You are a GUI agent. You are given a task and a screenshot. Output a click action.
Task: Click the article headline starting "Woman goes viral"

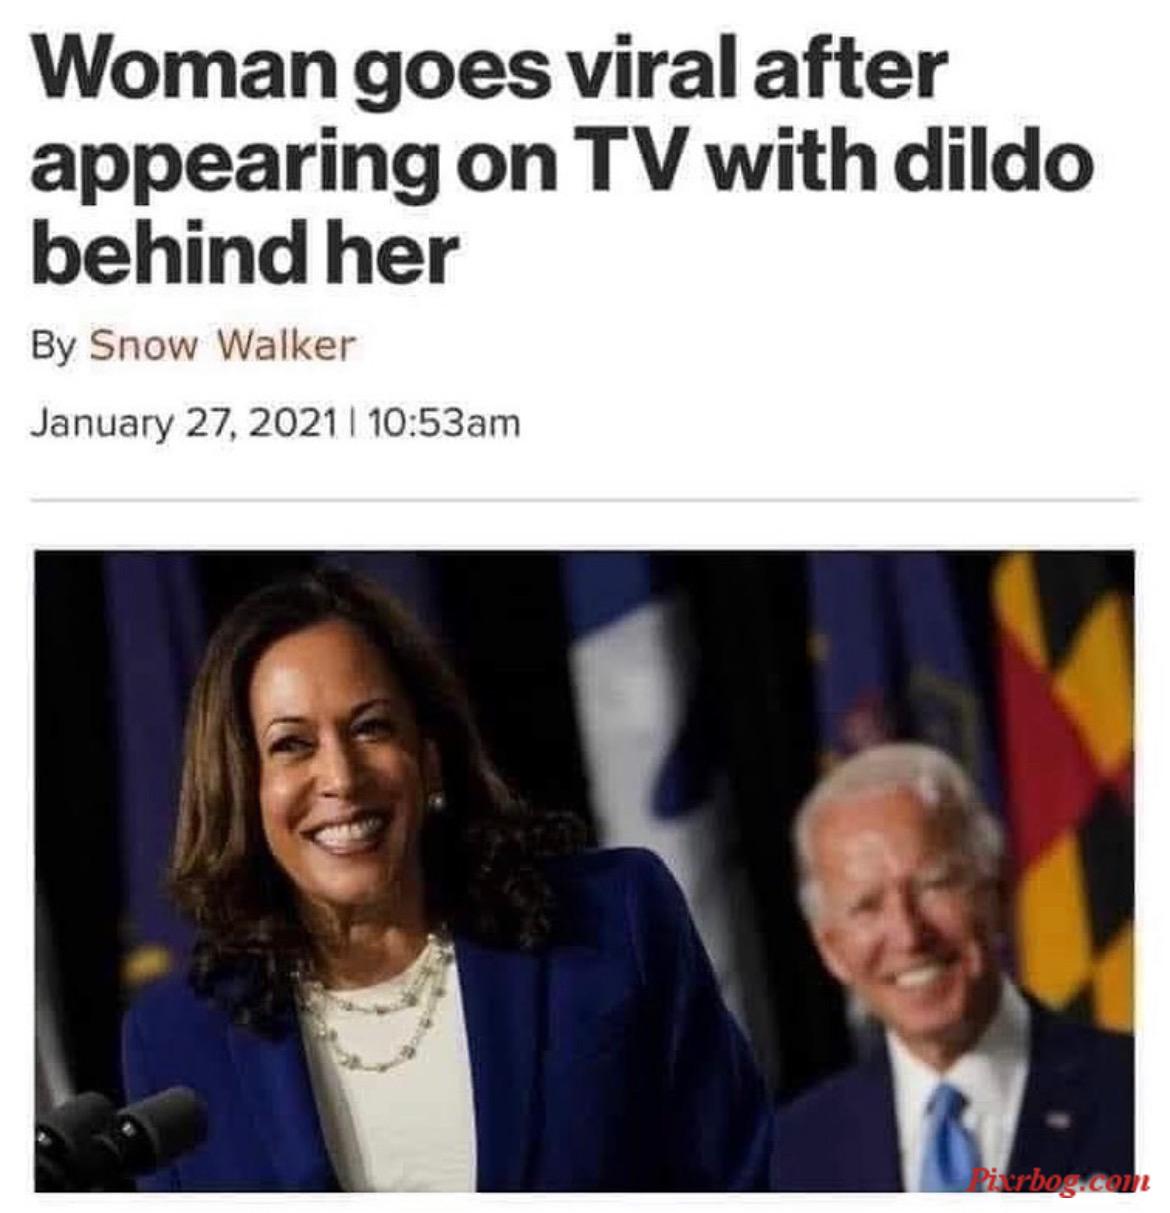(x=561, y=158)
